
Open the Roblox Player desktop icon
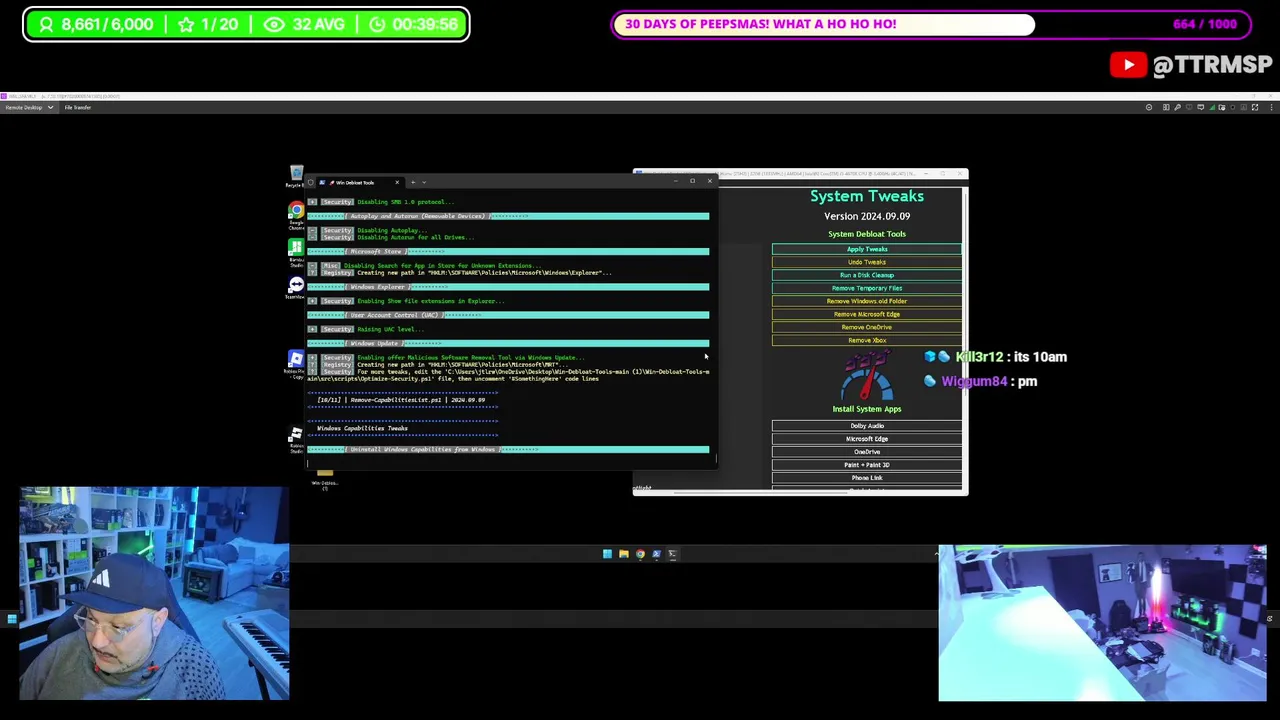[296, 362]
